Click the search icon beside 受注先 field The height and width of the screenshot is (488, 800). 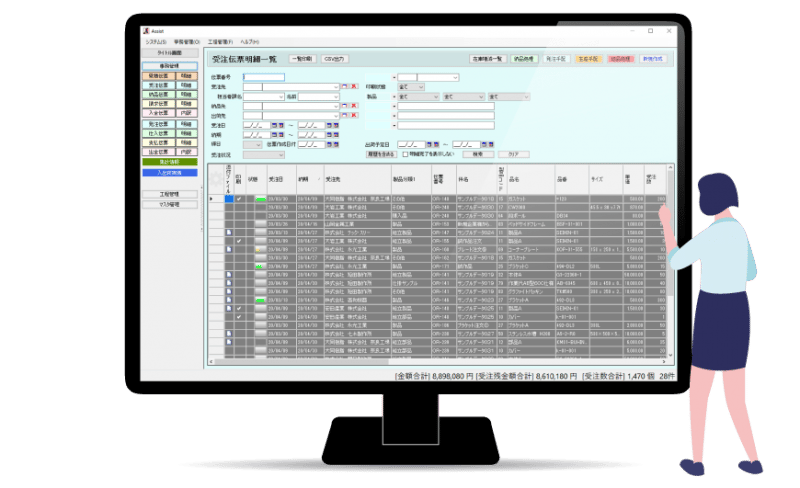click(344, 86)
